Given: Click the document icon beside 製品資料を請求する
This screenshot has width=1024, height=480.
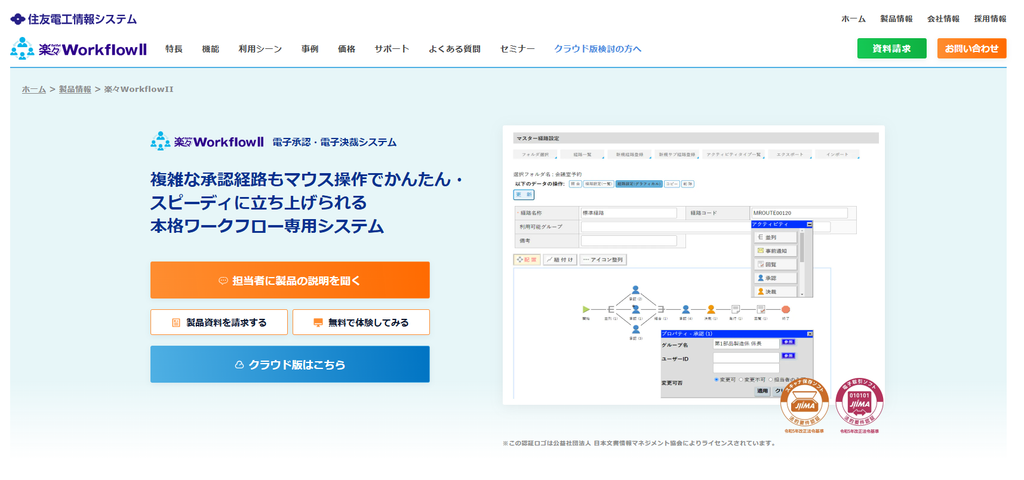Looking at the screenshot, I should 176,323.
